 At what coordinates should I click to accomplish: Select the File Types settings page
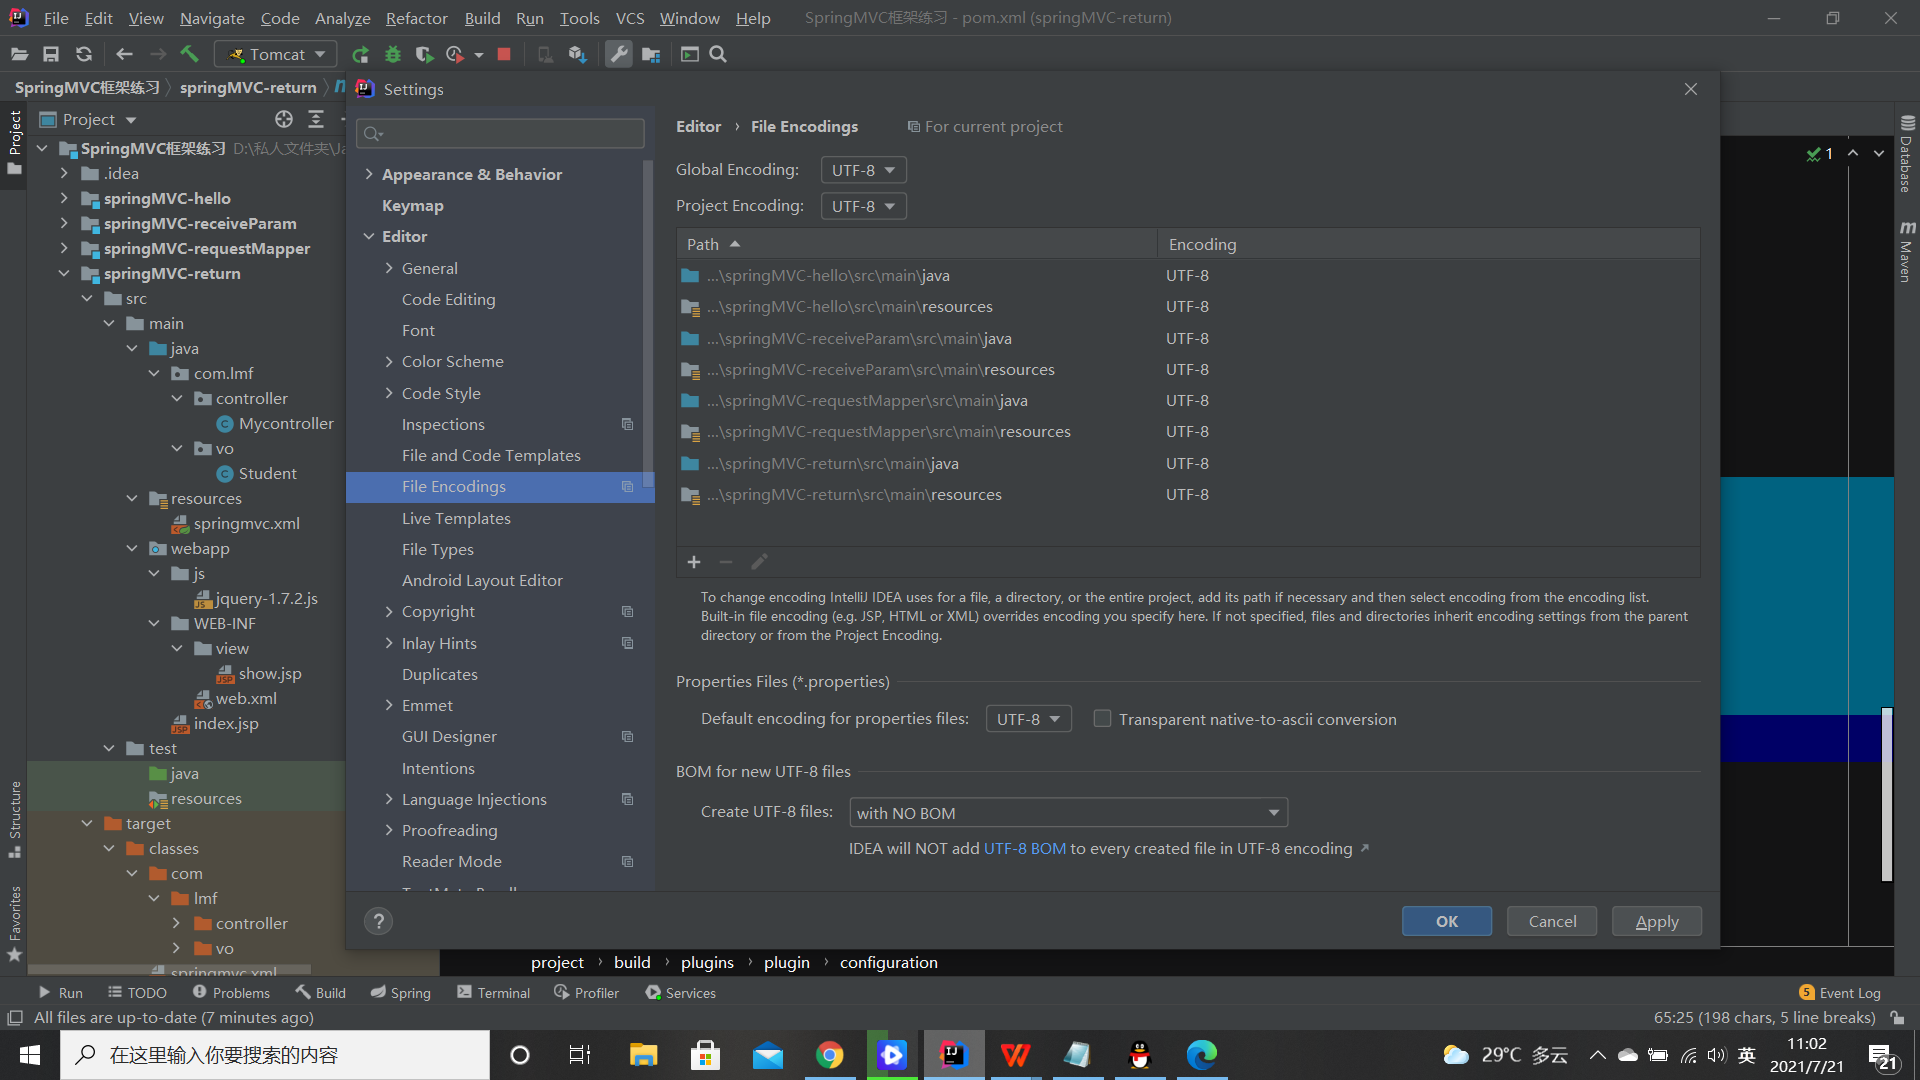pyautogui.click(x=438, y=549)
